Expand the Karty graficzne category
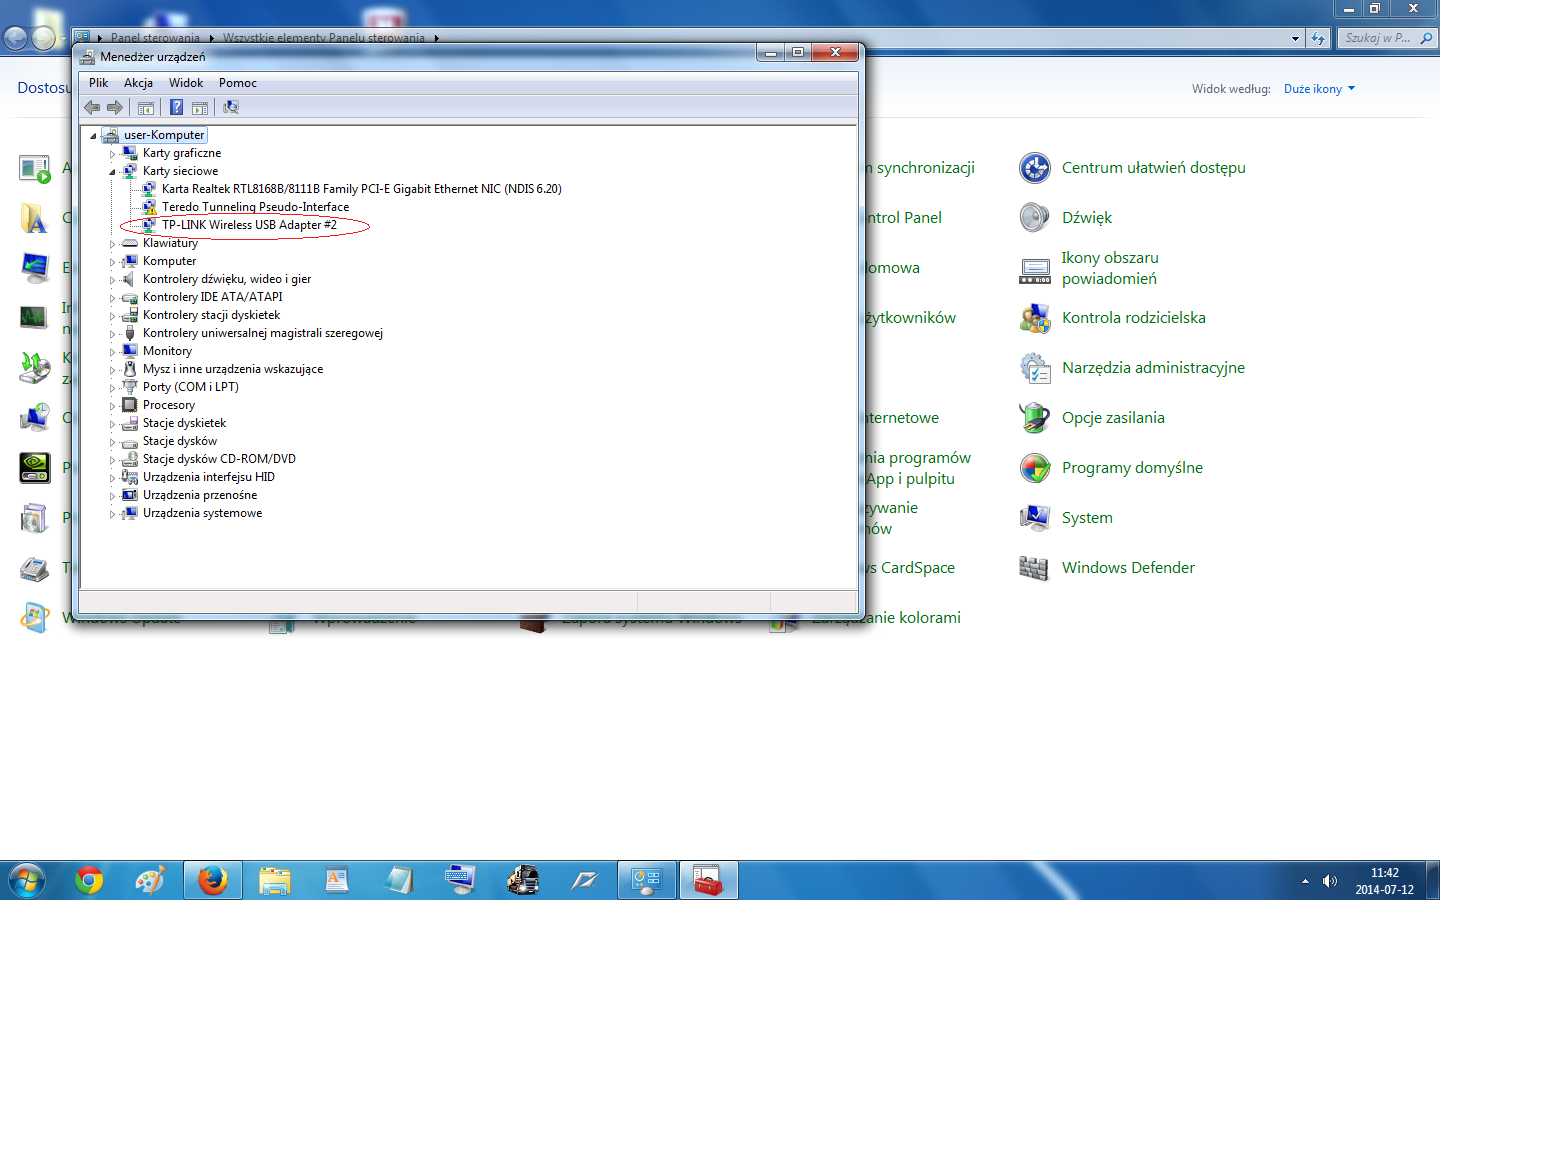 tap(112, 154)
